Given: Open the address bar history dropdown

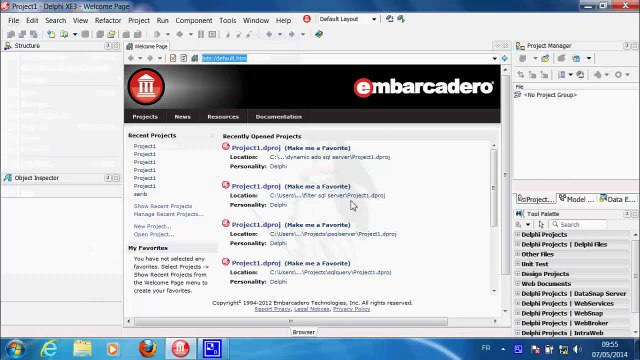Looking at the screenshot, I should click(495, 58).
